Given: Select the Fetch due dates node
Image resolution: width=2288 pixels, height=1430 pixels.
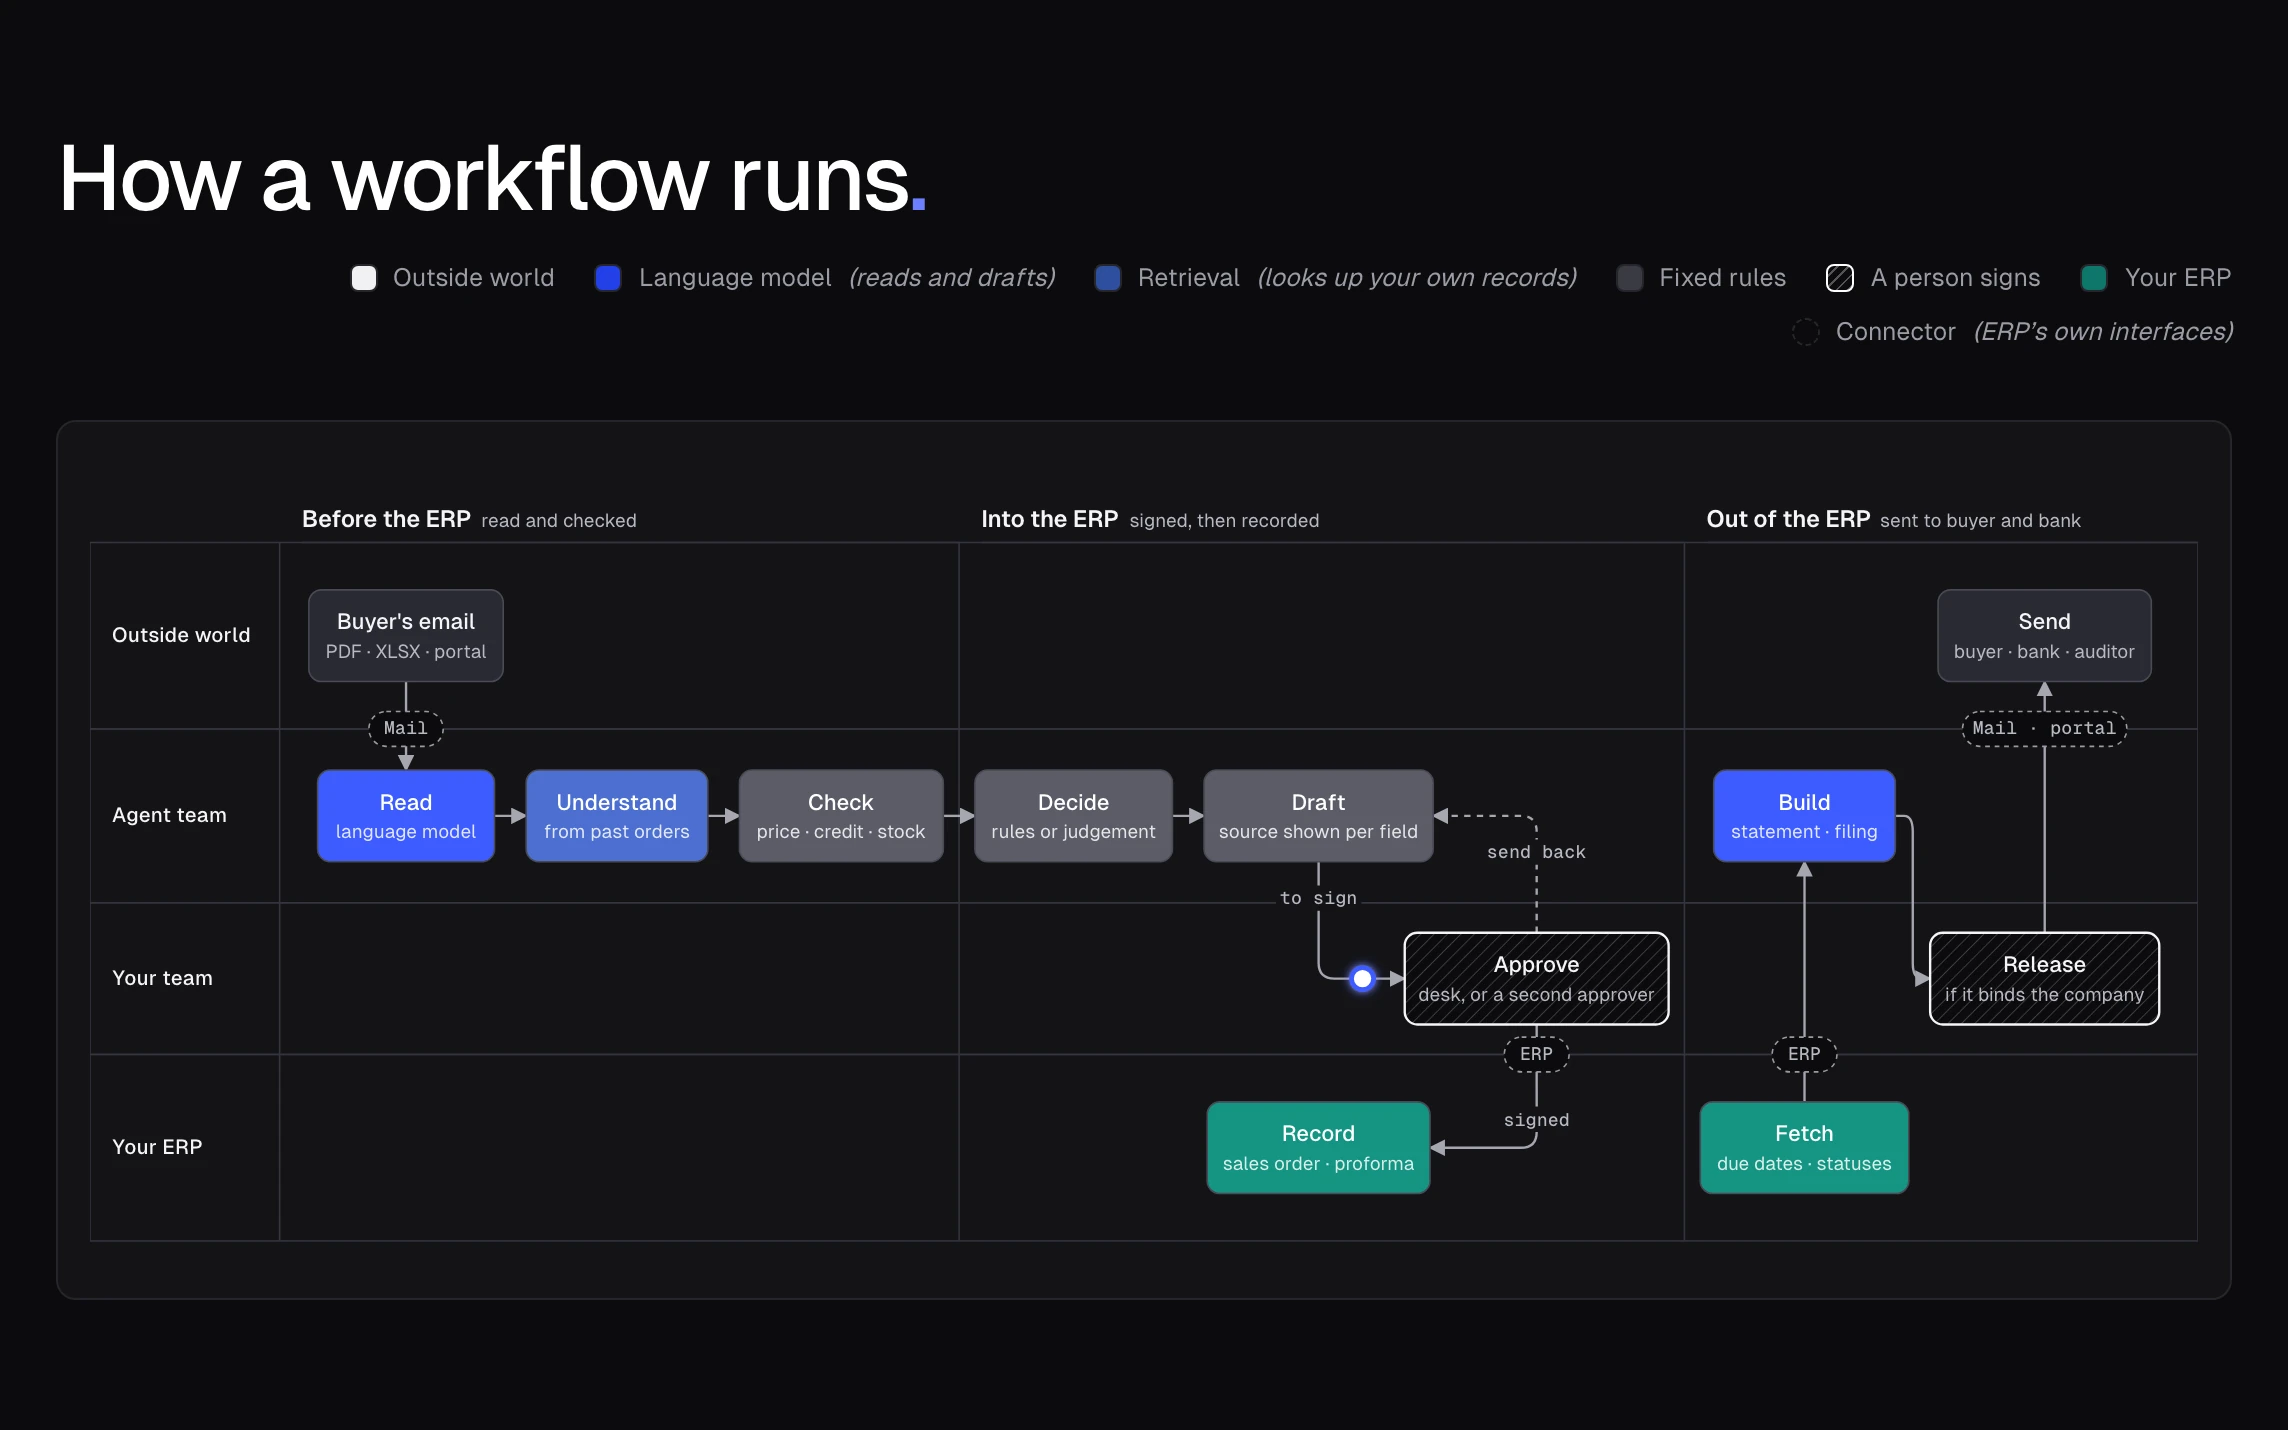Looking at the screenshot, I should (x=1805, y=1148).
